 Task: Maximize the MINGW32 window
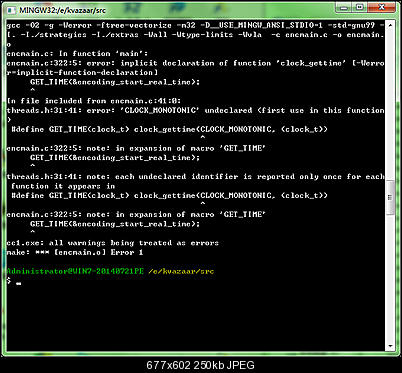361,7
